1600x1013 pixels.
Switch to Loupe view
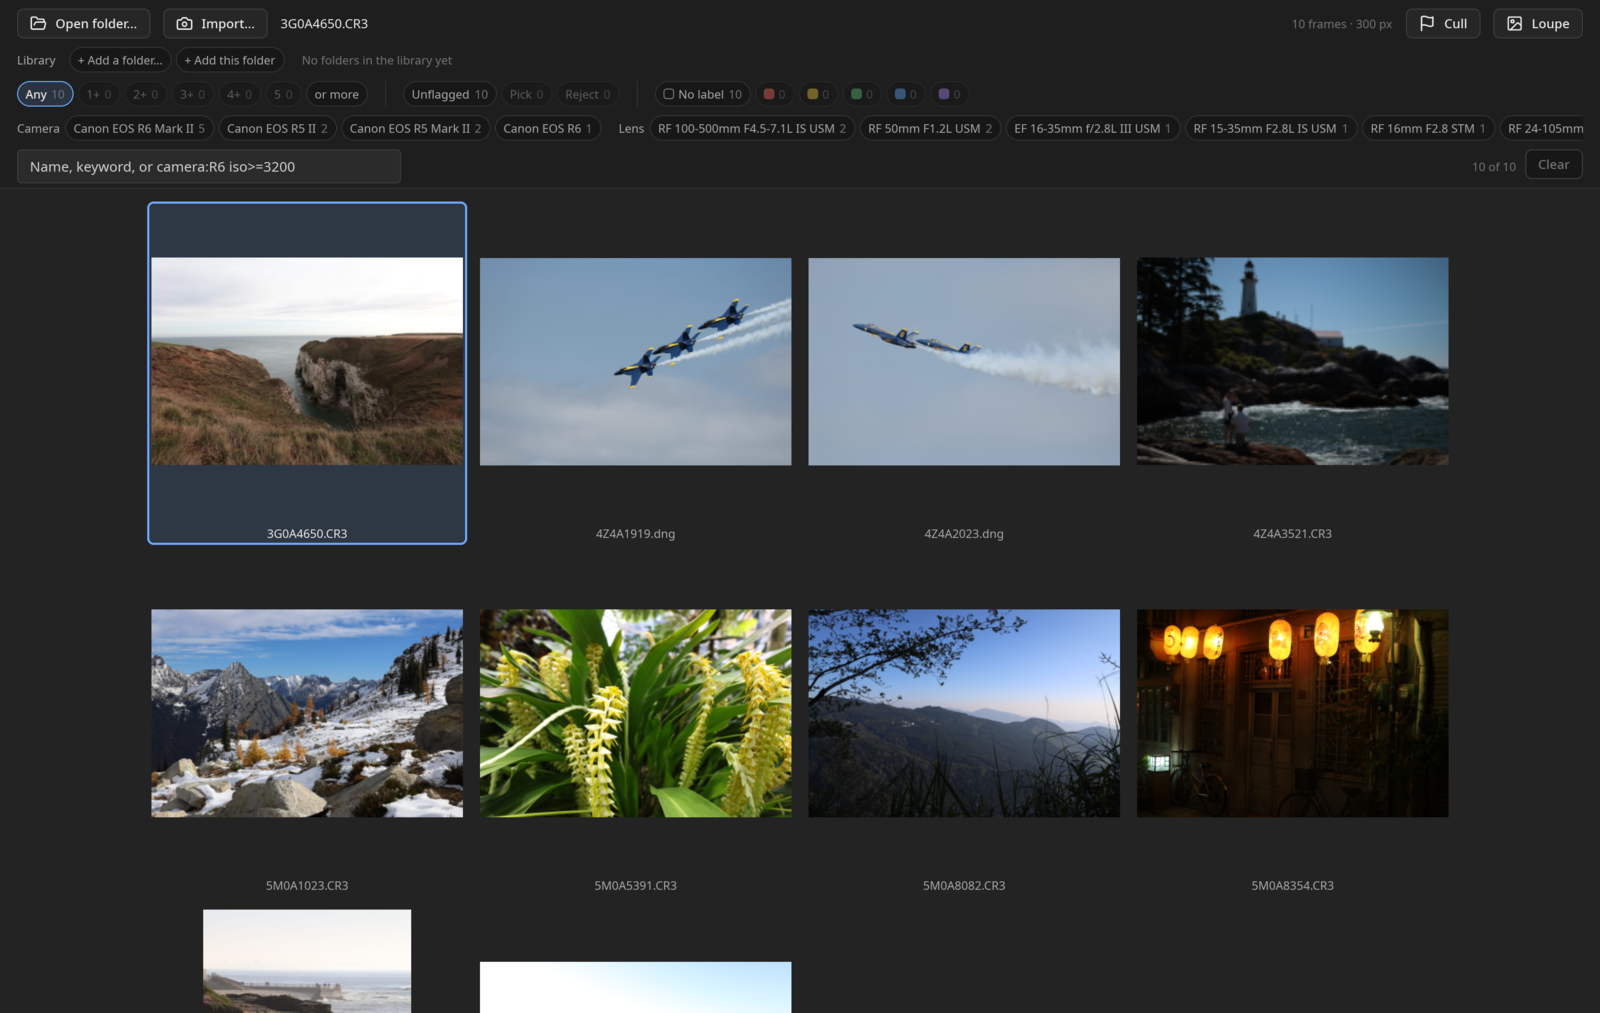pyautogui.click(x=1537, y=23)
